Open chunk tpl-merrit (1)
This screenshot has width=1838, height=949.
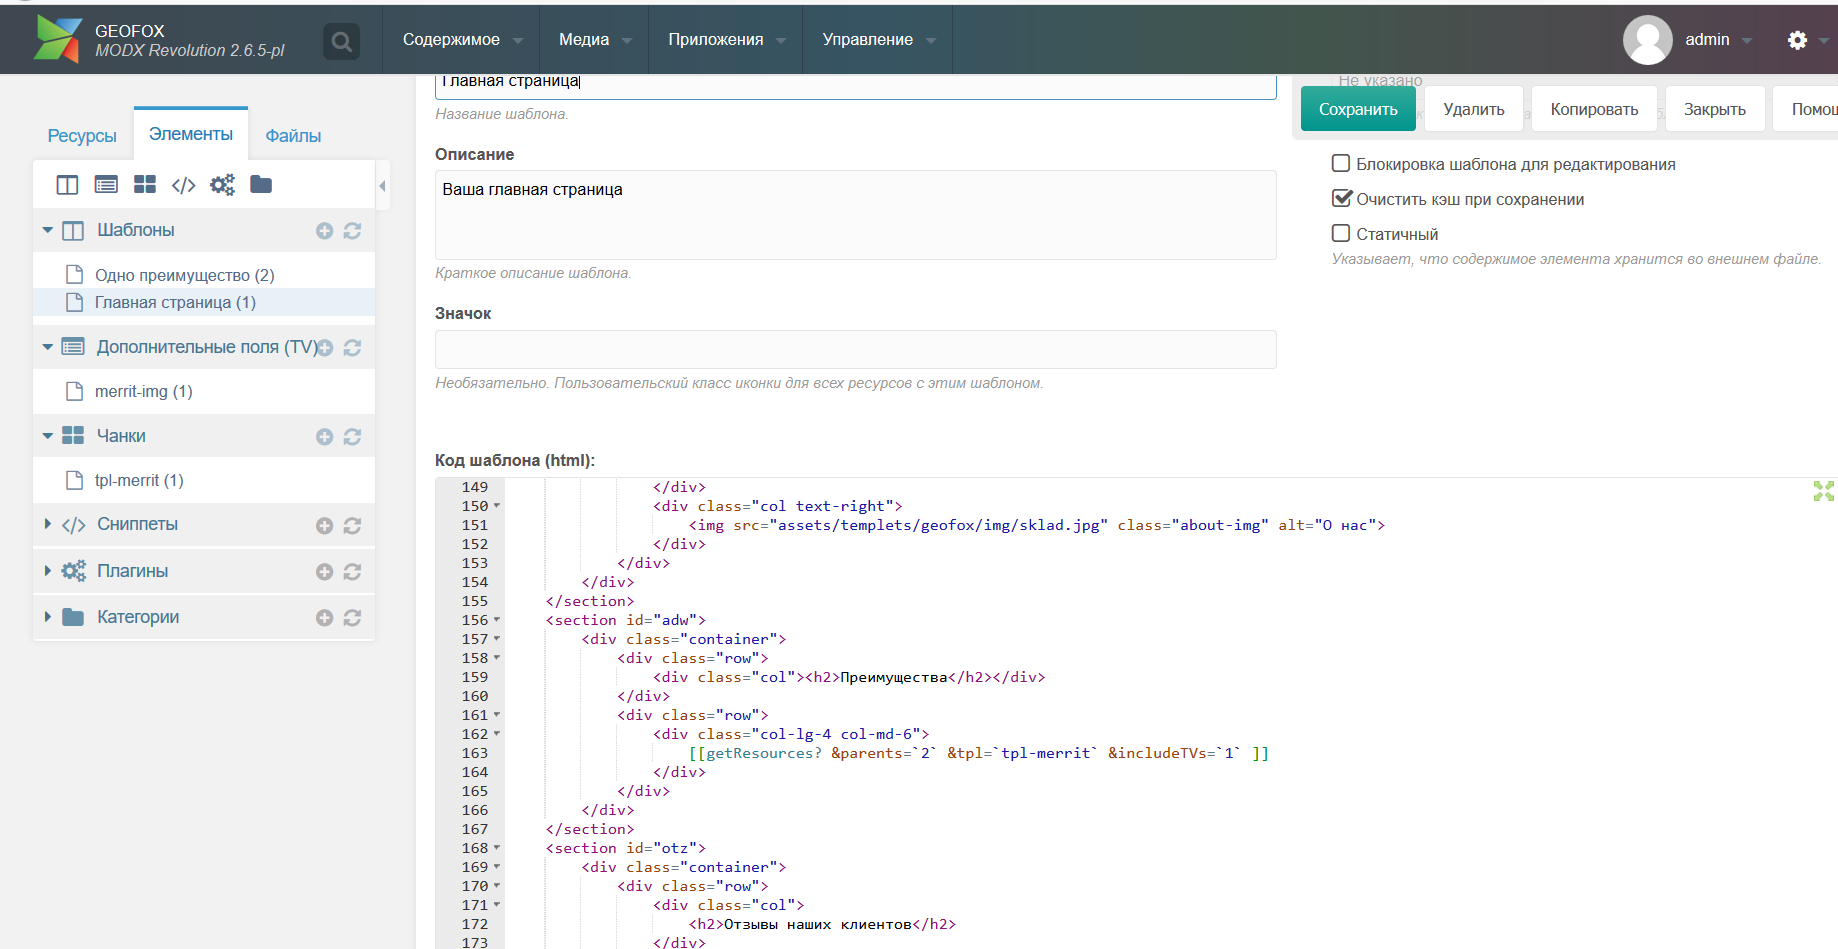139,480
